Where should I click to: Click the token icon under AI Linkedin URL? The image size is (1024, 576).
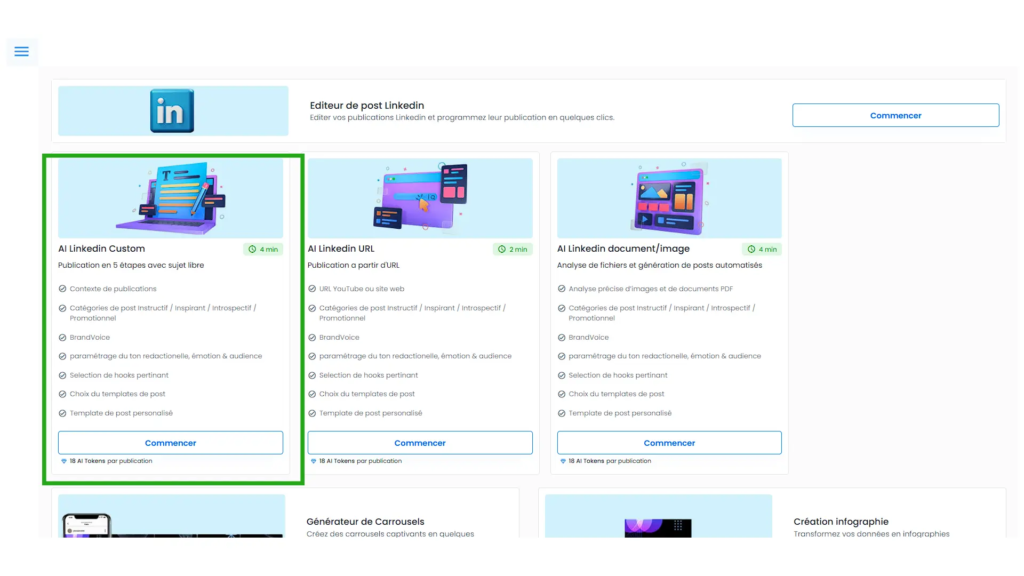coord(313,461)
